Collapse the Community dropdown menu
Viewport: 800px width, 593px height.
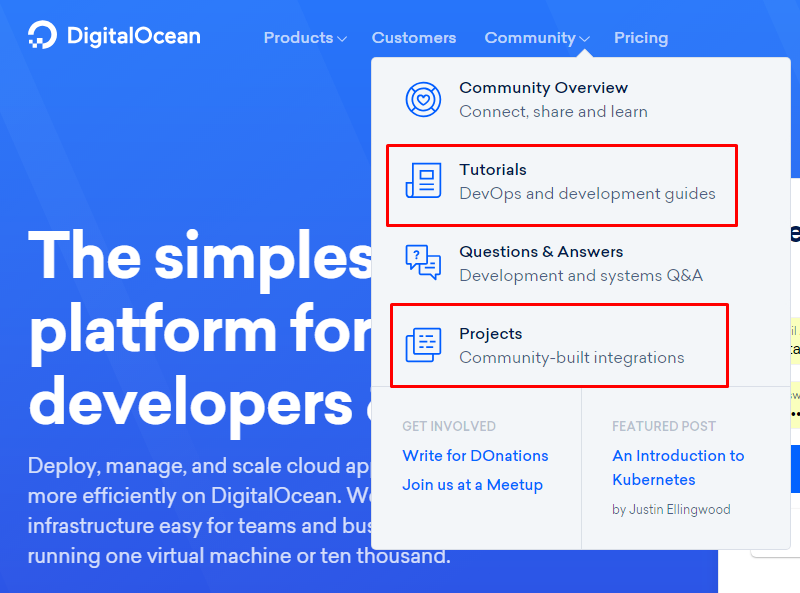537,38
